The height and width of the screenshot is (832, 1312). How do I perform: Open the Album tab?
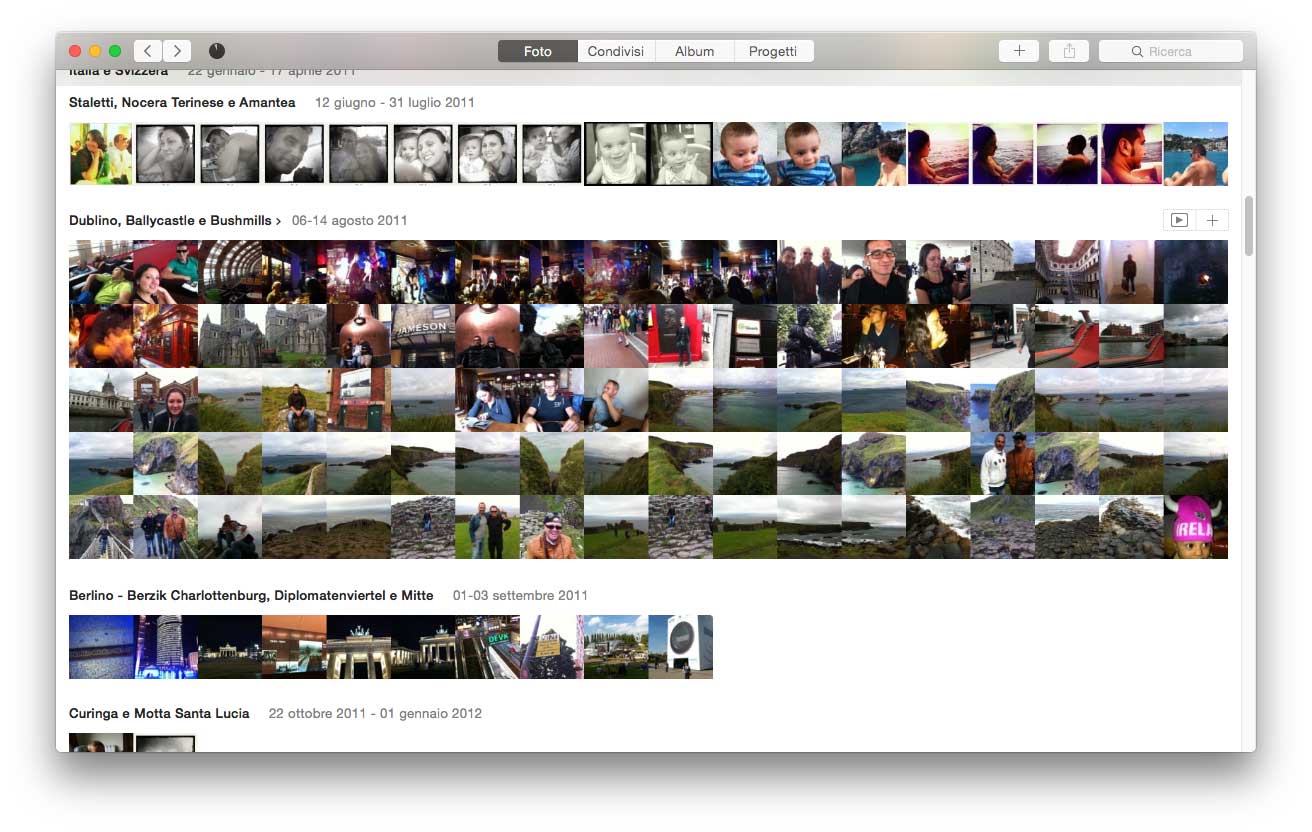point(694,51)
